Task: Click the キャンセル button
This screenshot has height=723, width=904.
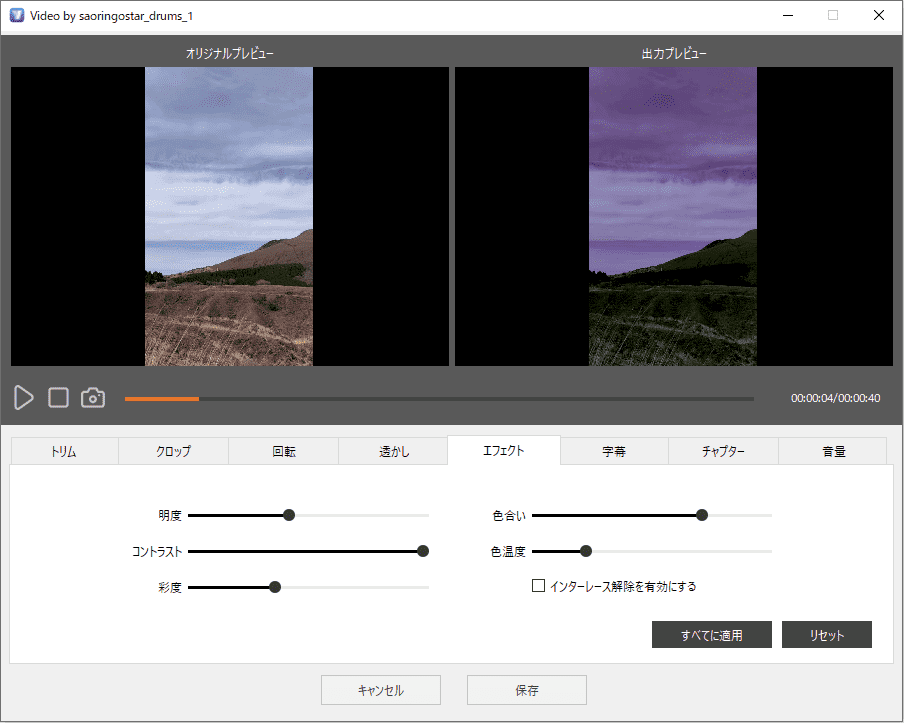Action: pos(380,690)
